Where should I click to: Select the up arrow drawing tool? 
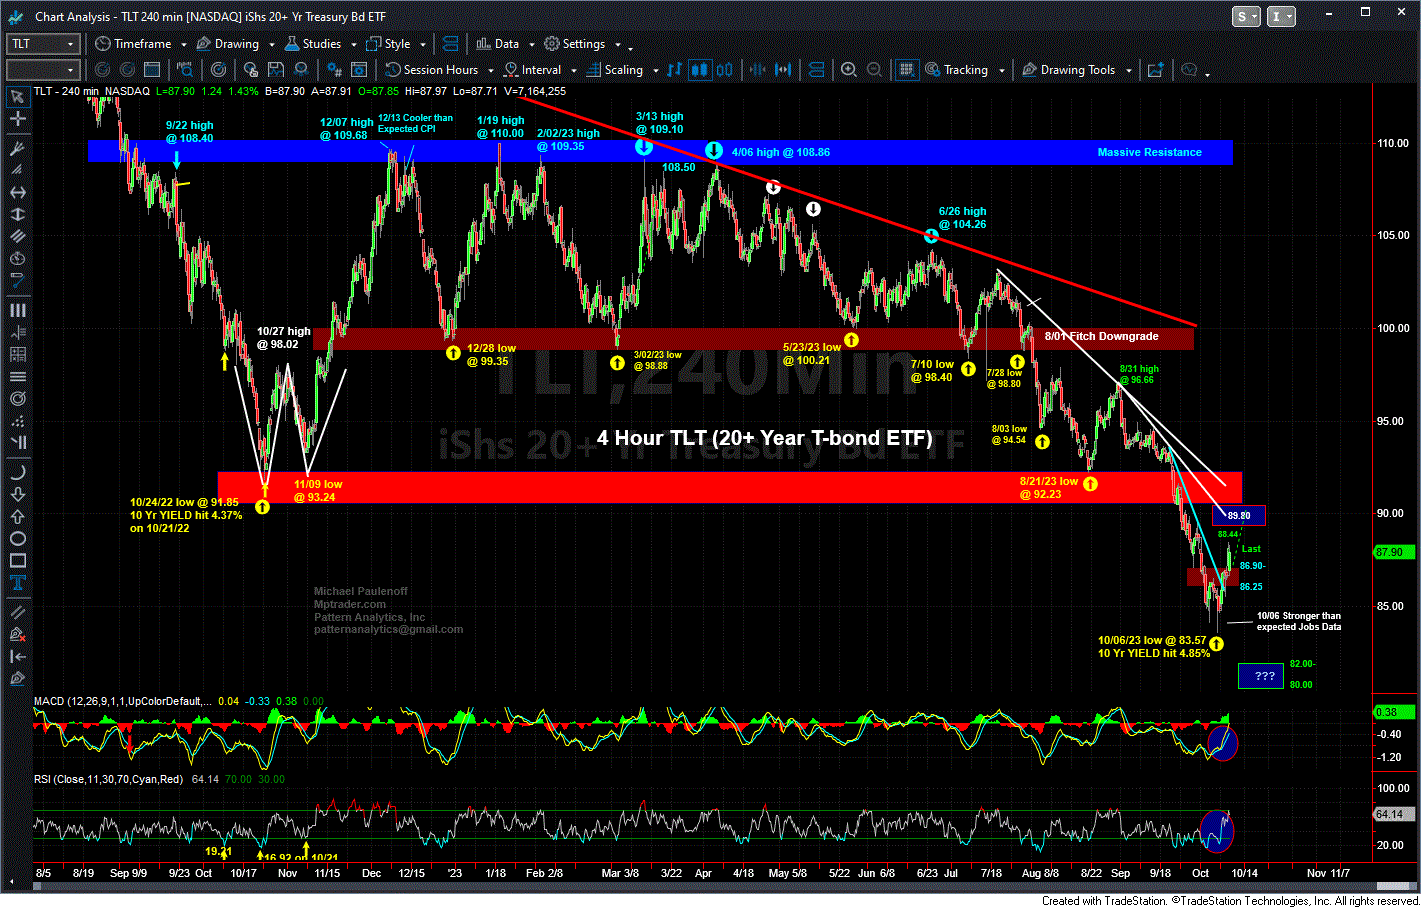click(17, 516)
